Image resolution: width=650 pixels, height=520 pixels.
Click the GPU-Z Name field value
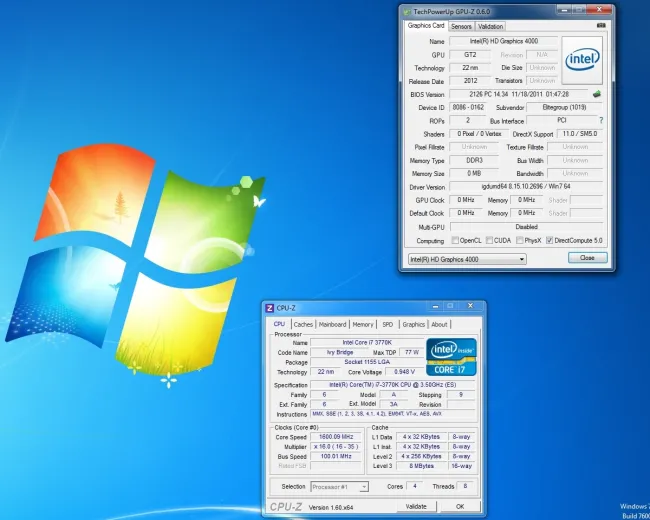coord(504,41)
